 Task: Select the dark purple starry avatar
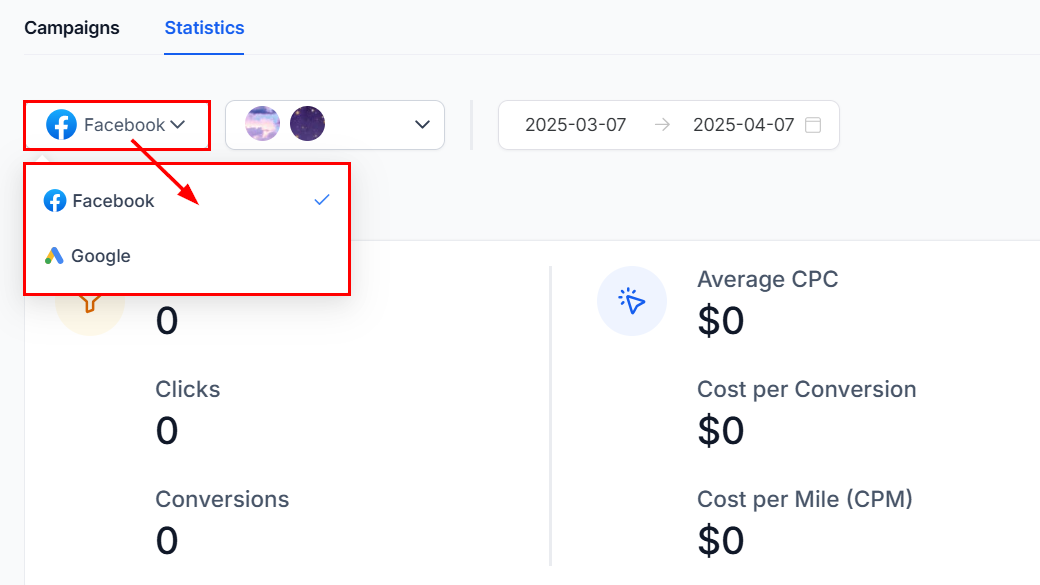pyautogui.click(x=307, y=124)
